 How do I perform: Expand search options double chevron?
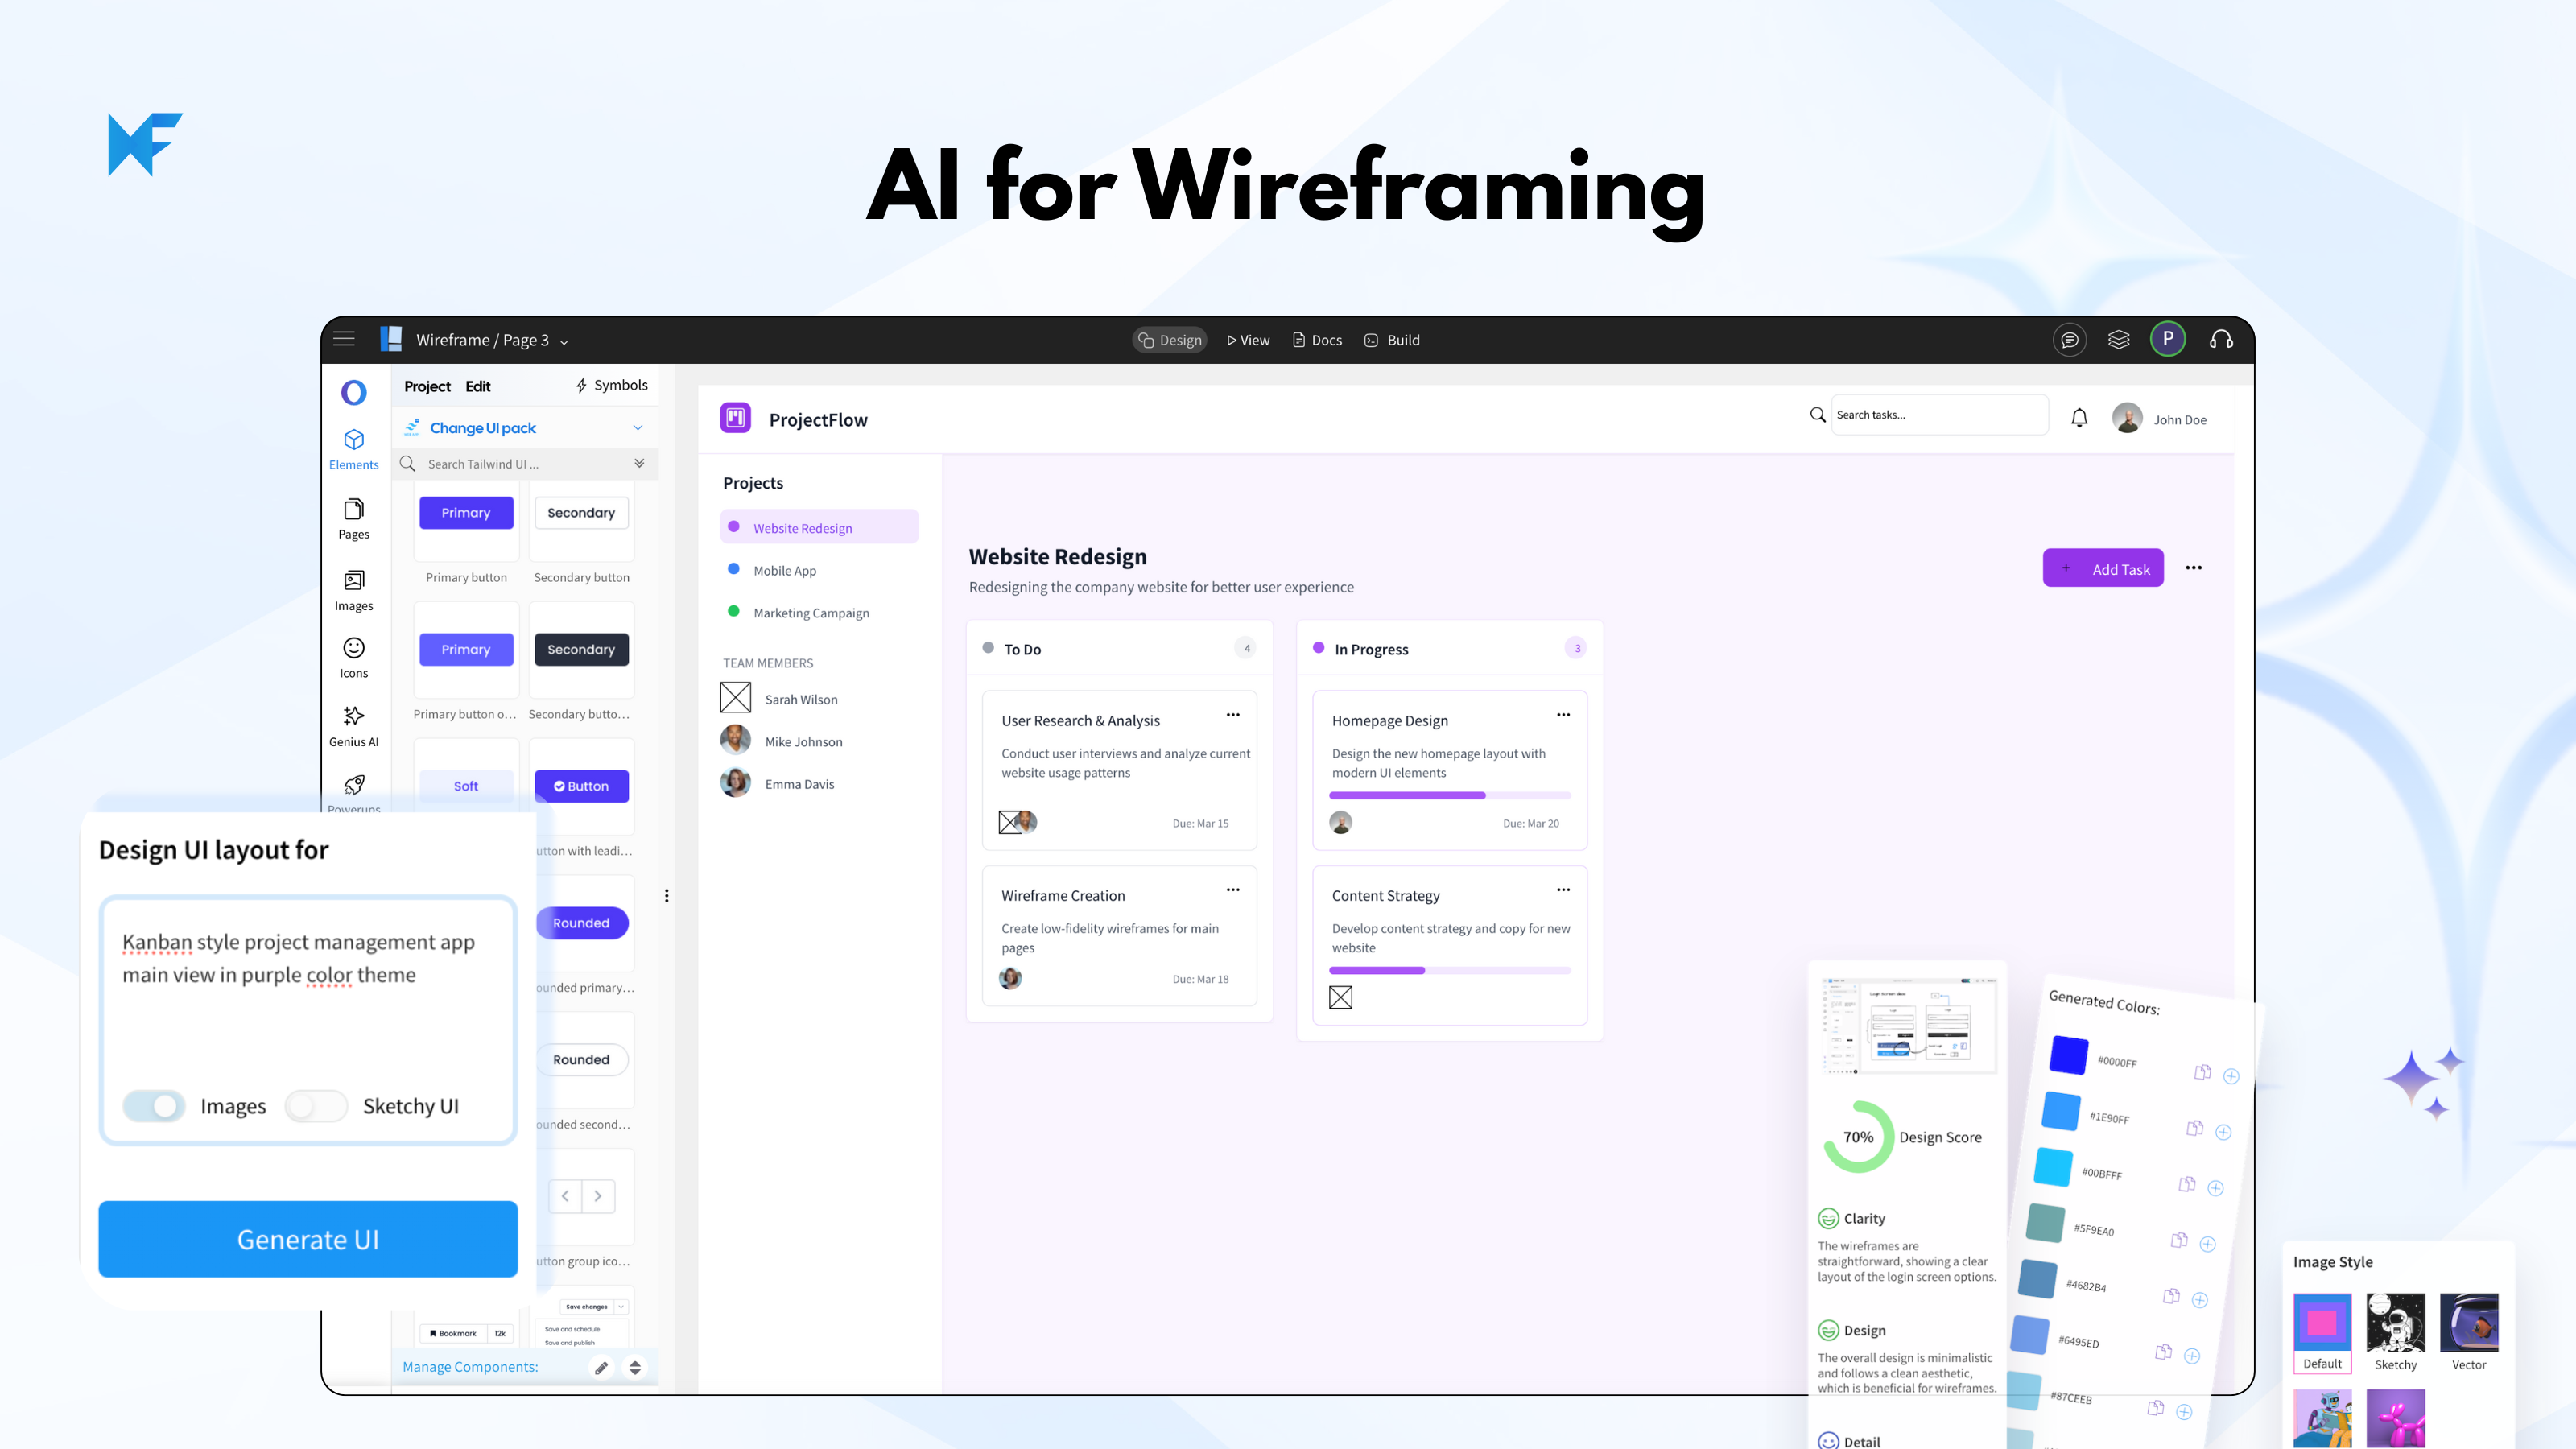(639, 463)
